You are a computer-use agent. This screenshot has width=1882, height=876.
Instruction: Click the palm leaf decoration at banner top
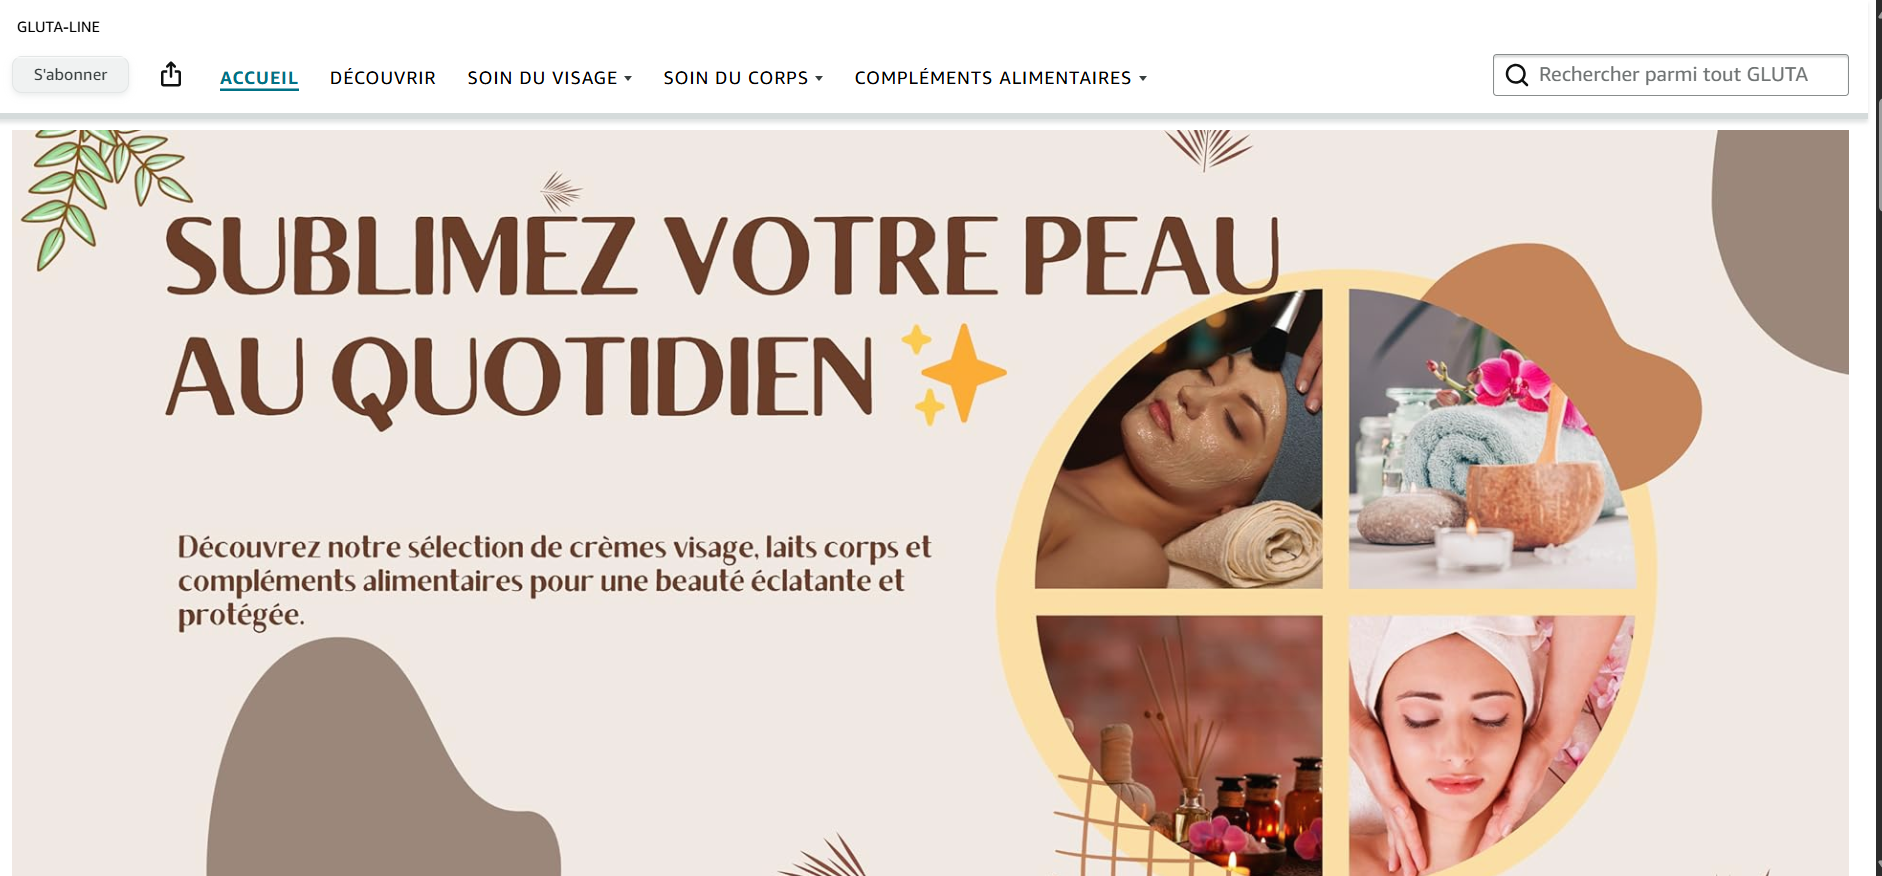(1208, 150)
